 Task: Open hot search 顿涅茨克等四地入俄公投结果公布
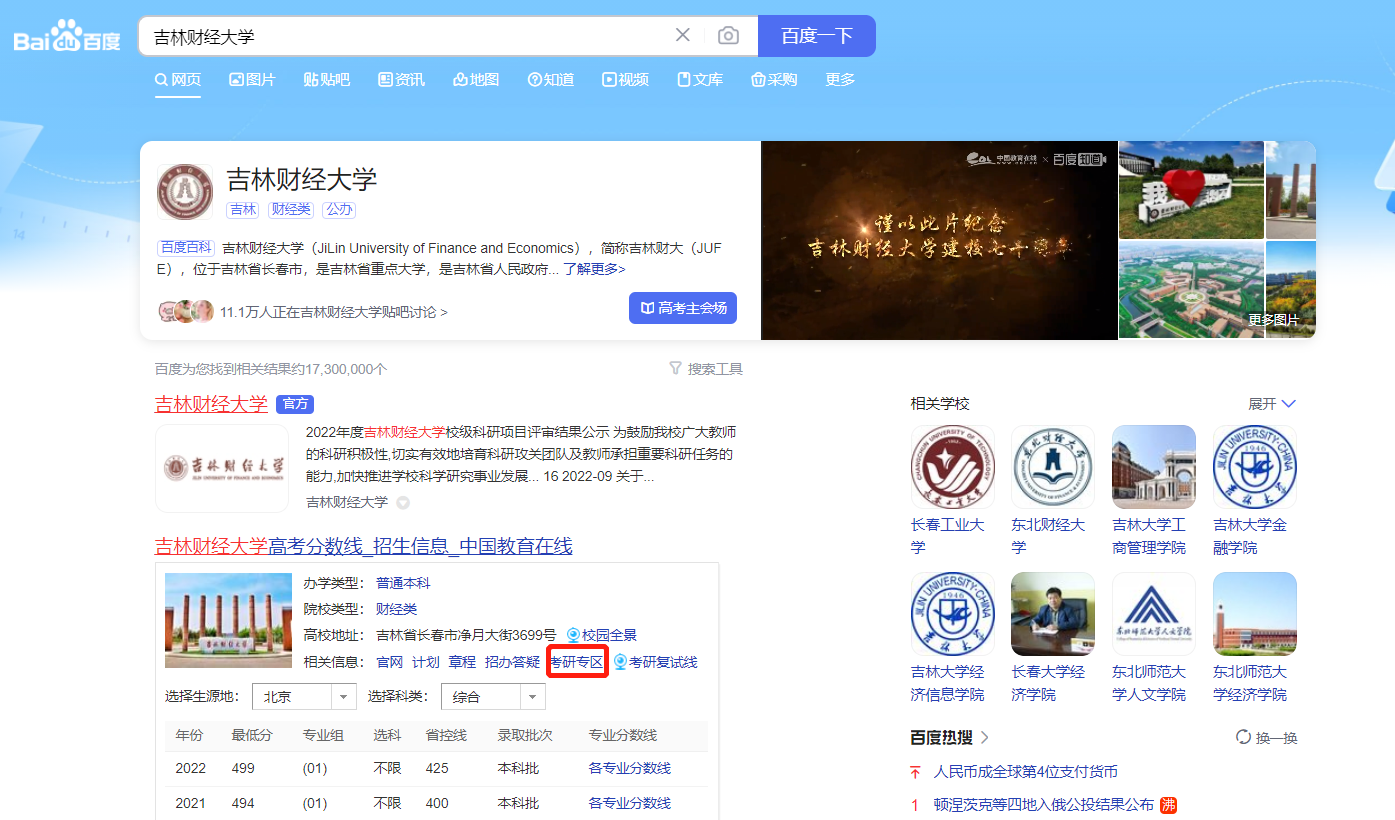click(x=1044, y=804)
